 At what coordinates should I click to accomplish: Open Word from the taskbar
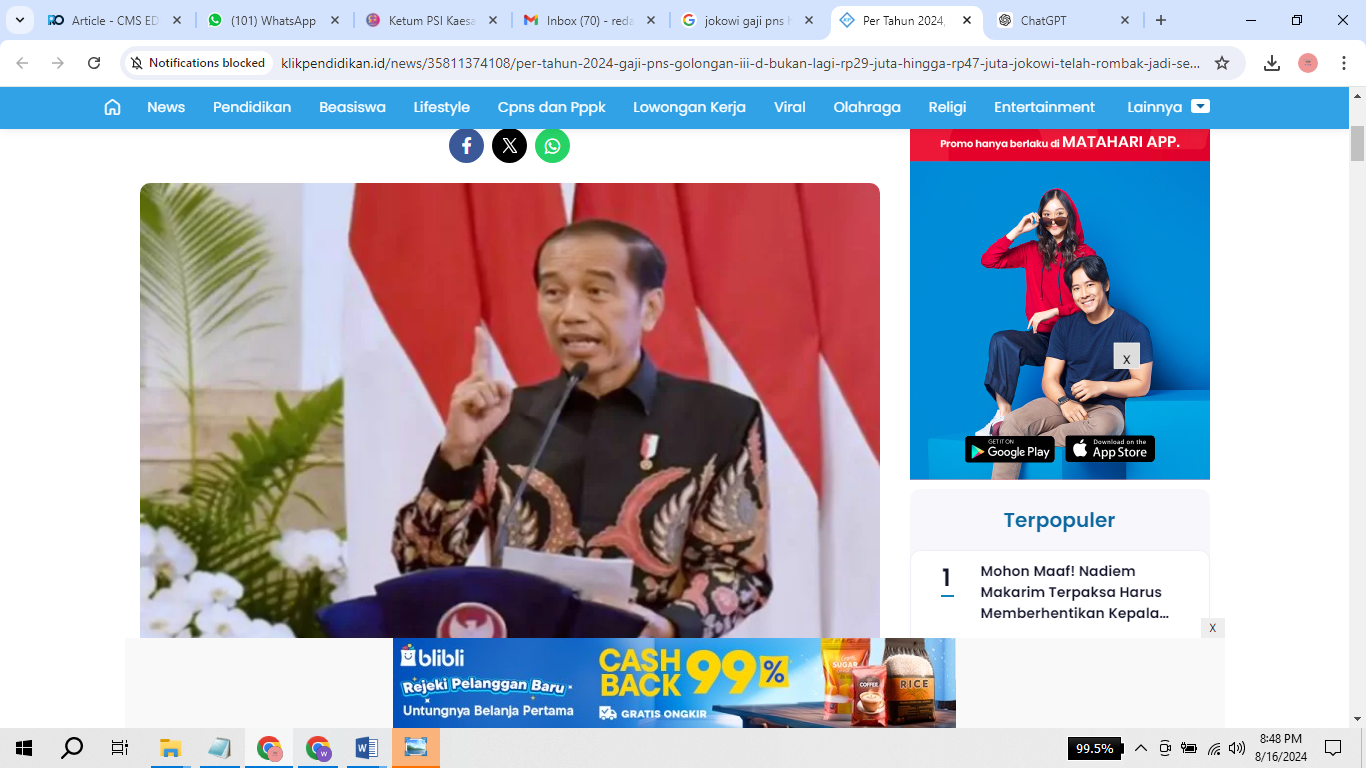pyautogui.click(x=366, y=748)
